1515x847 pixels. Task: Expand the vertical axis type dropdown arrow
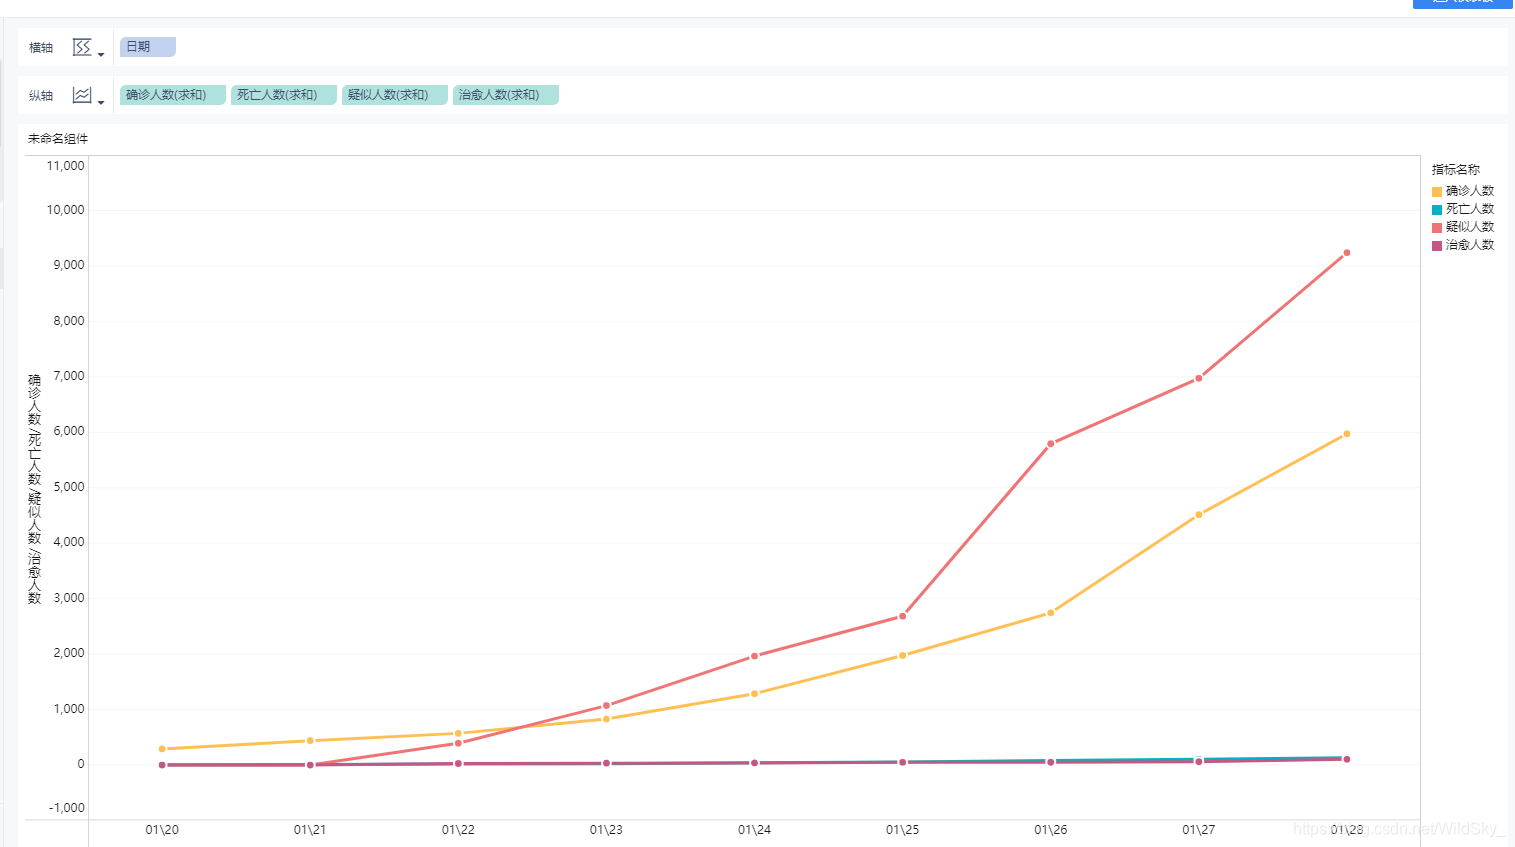(x=101, y=103)
